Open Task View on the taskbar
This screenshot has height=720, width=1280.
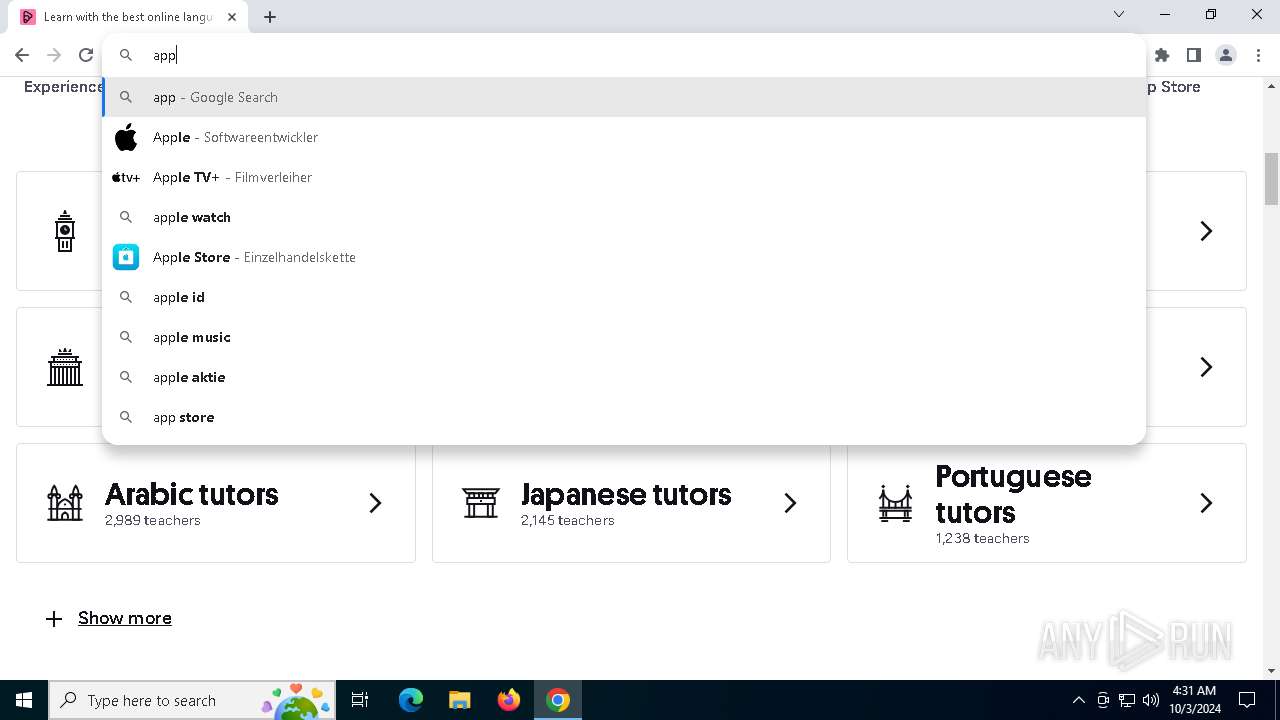[360, 700]
